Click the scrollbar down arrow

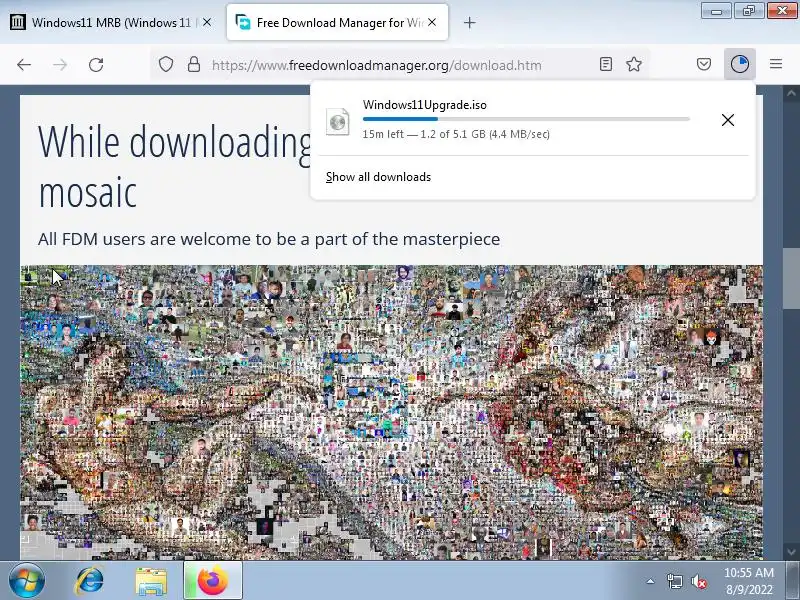click(791, 552)
